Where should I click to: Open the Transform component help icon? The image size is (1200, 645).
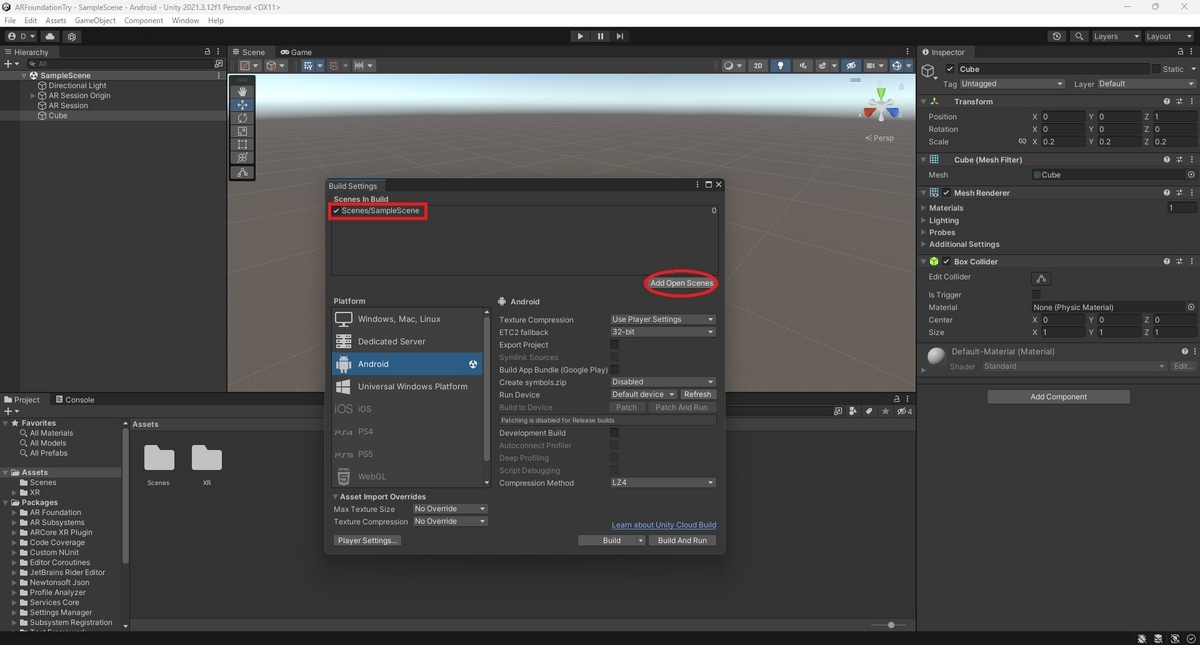[1167, 101]
